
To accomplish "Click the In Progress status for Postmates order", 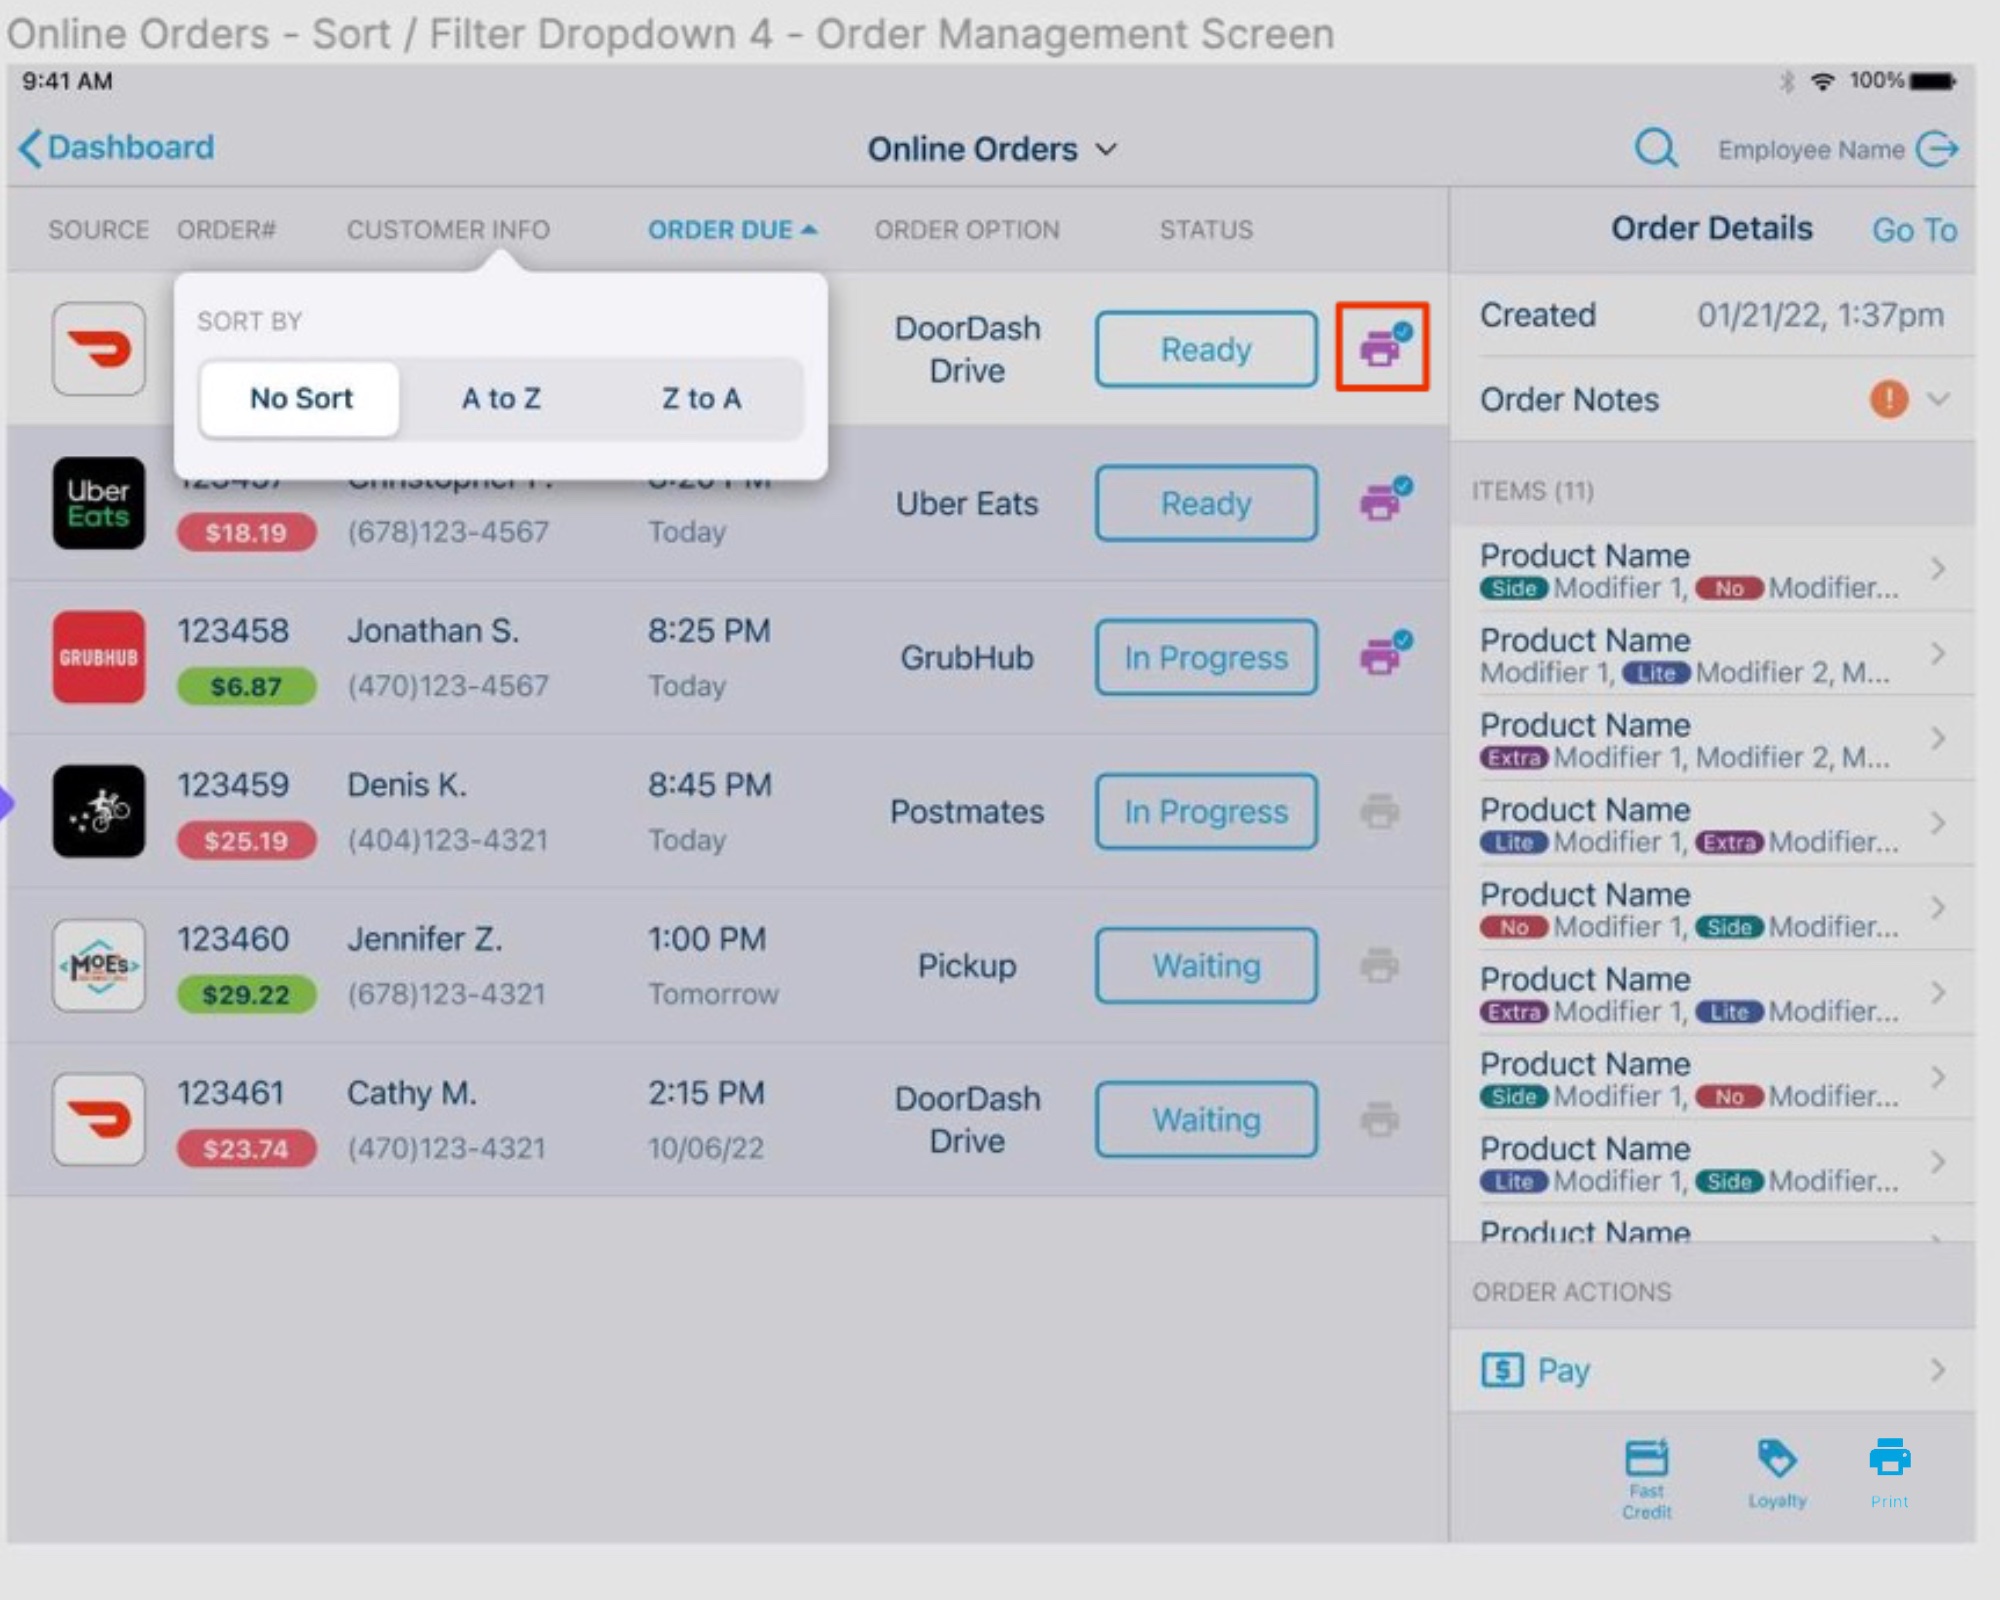I will (1205, 811).
